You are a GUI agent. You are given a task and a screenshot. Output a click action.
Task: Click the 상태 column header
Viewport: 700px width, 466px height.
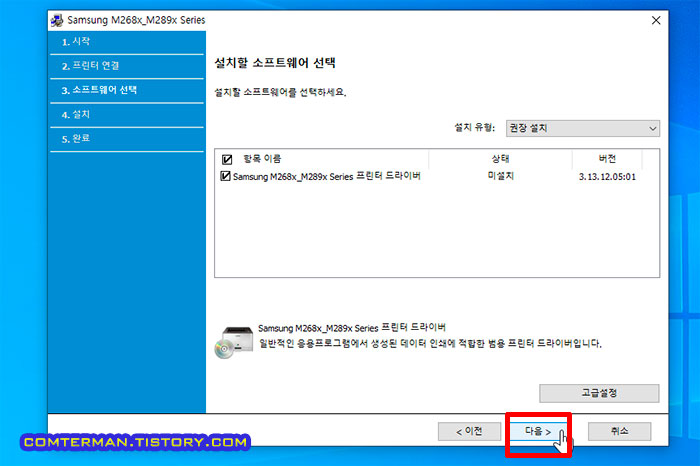tap(500, 159)
